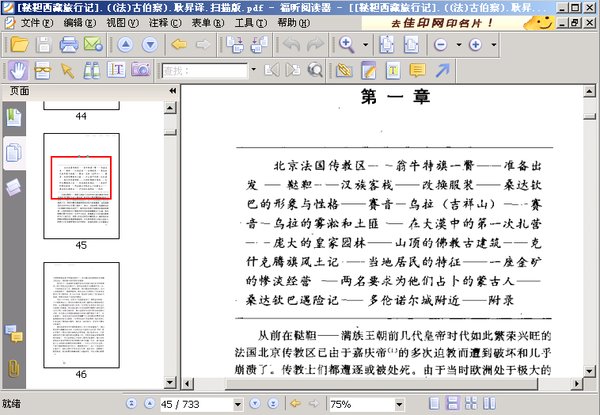Go to next page via status bar button

click(255, 404)
